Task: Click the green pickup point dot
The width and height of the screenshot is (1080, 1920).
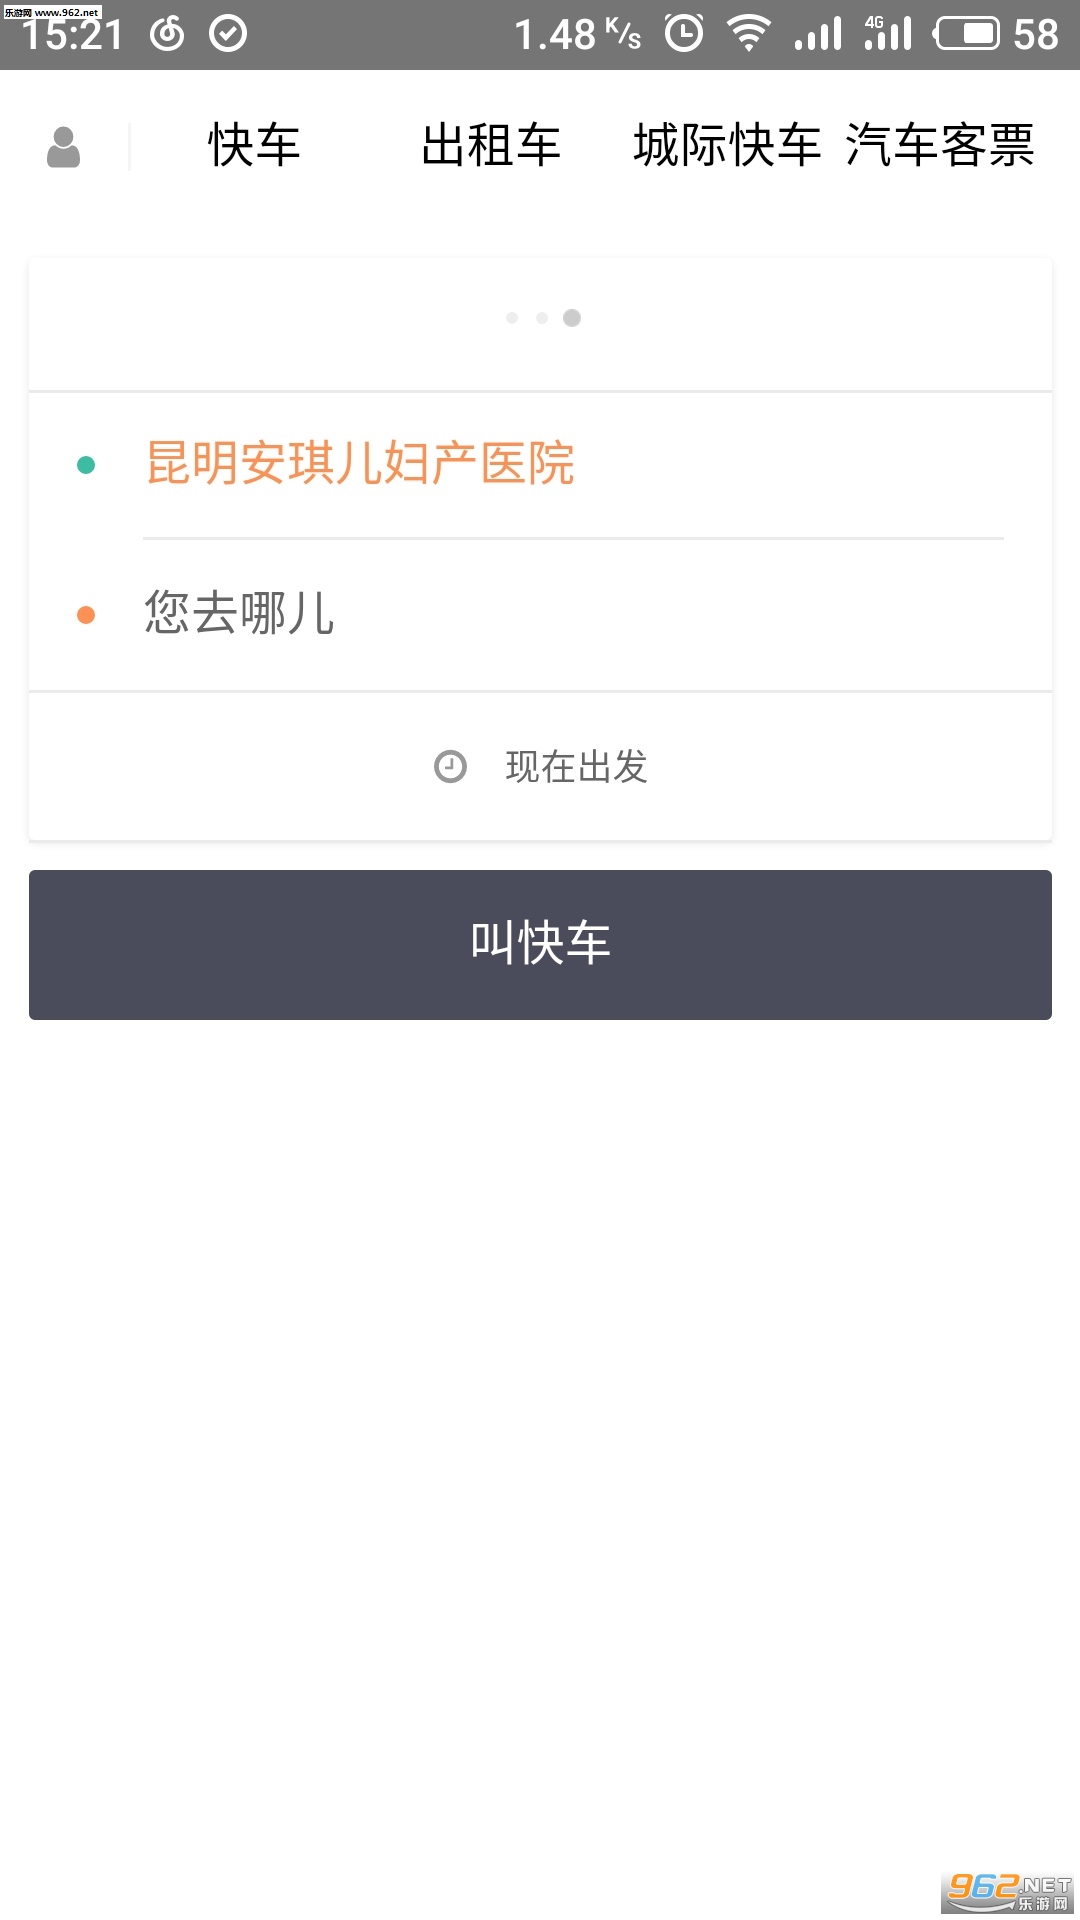Action: tap(86, 465)
